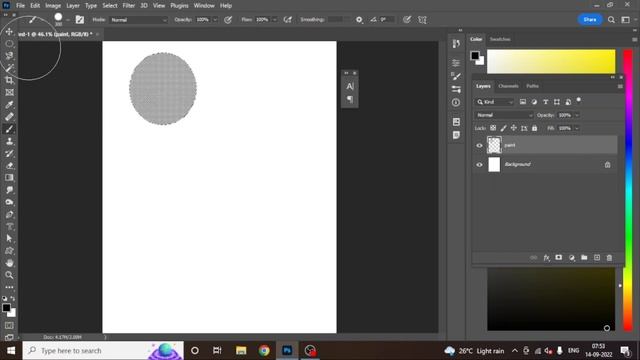The height and width of the screenshot is (360, 640).
Task: Toggle the brush settings panel
Action: tap(80, 20)
